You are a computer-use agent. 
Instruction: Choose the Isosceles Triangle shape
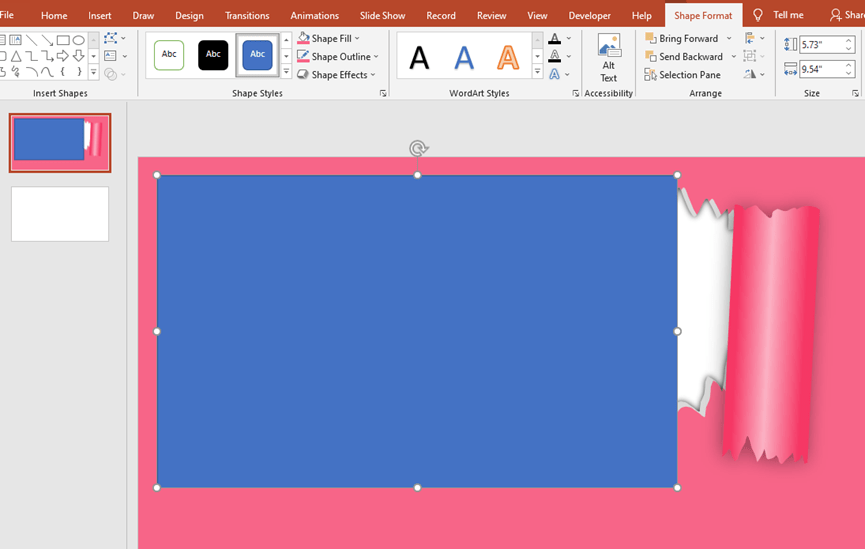click(16, 56)
